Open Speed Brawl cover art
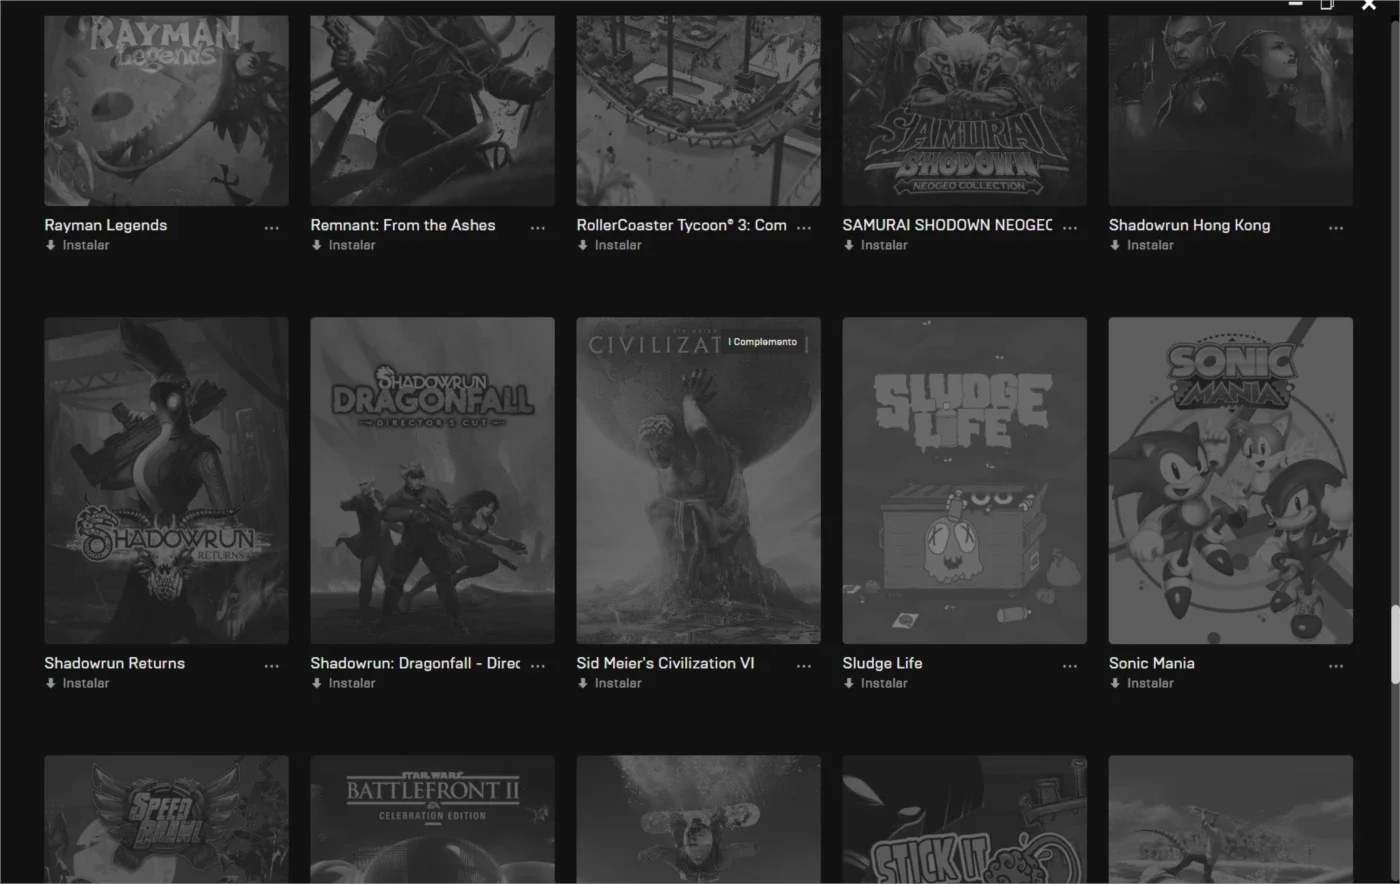The height and width of the screenshot is (884, 1400). 166,820
